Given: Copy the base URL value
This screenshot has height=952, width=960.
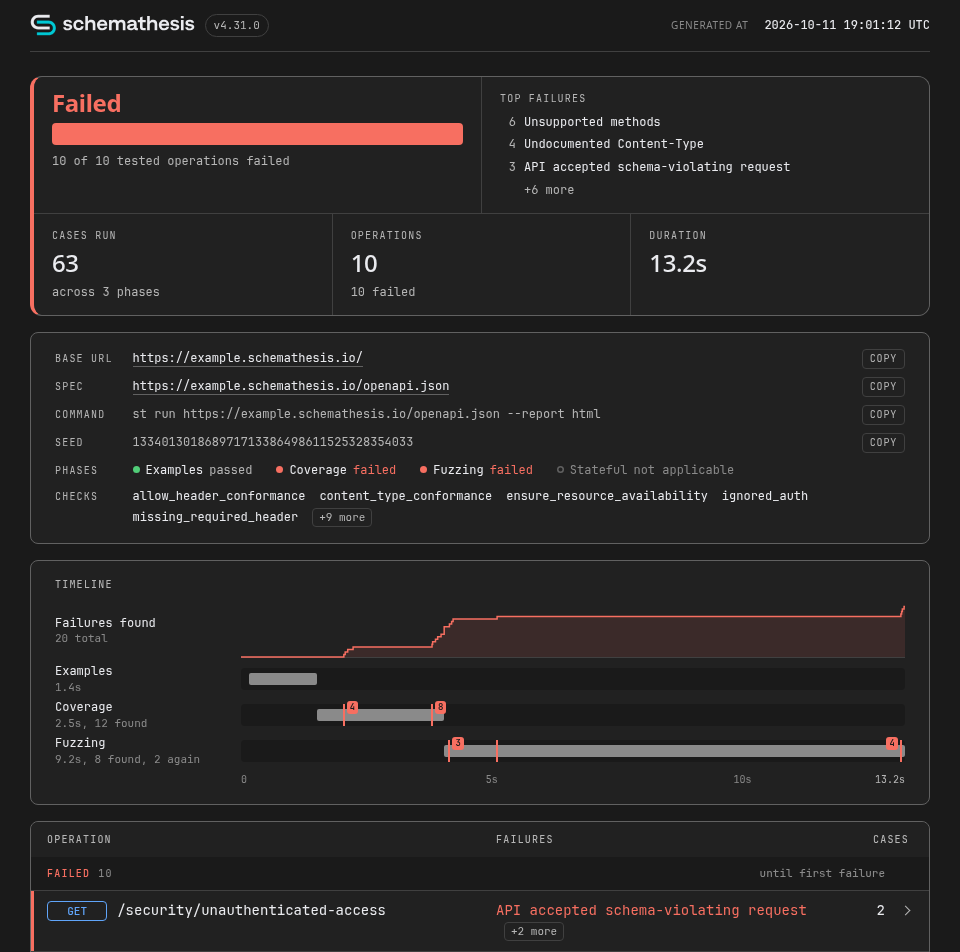Looking at the screenshot, I should (882, 358).
